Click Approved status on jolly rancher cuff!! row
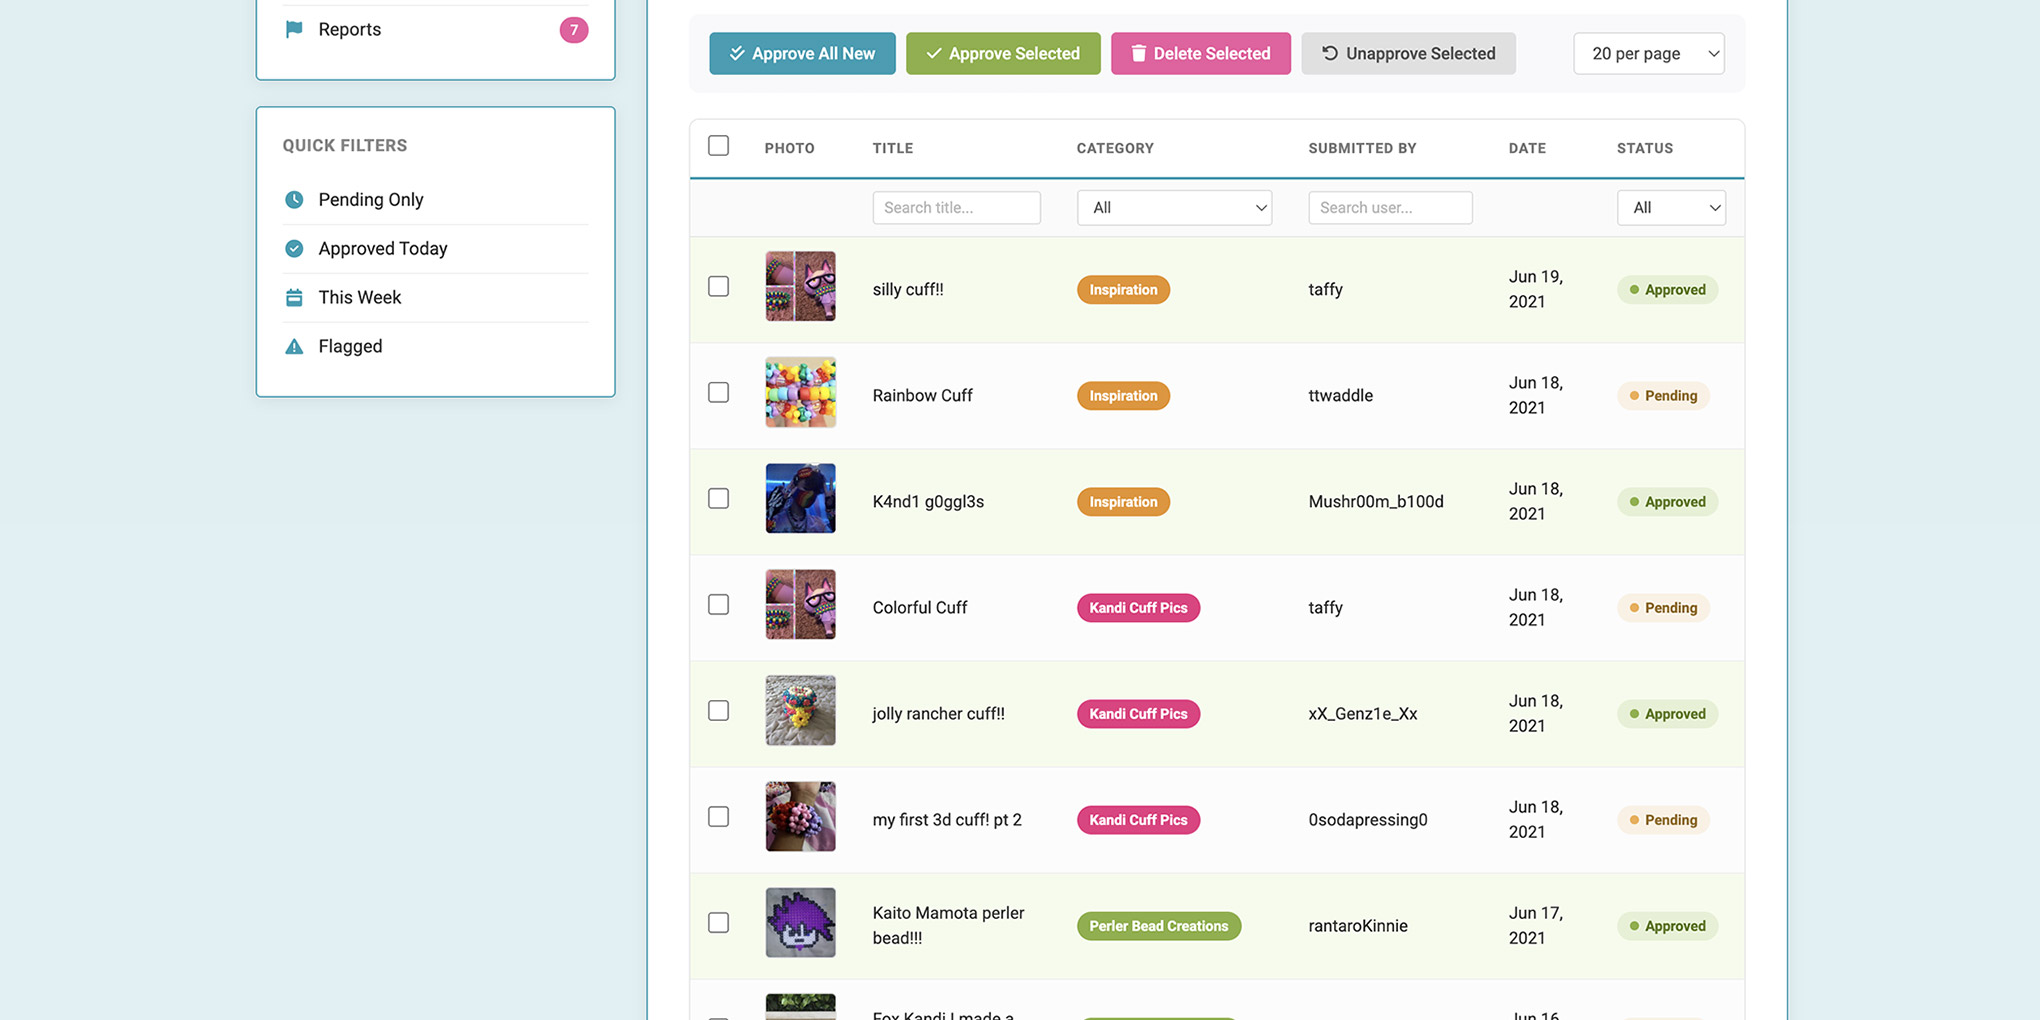 (x=1667, y=713)
